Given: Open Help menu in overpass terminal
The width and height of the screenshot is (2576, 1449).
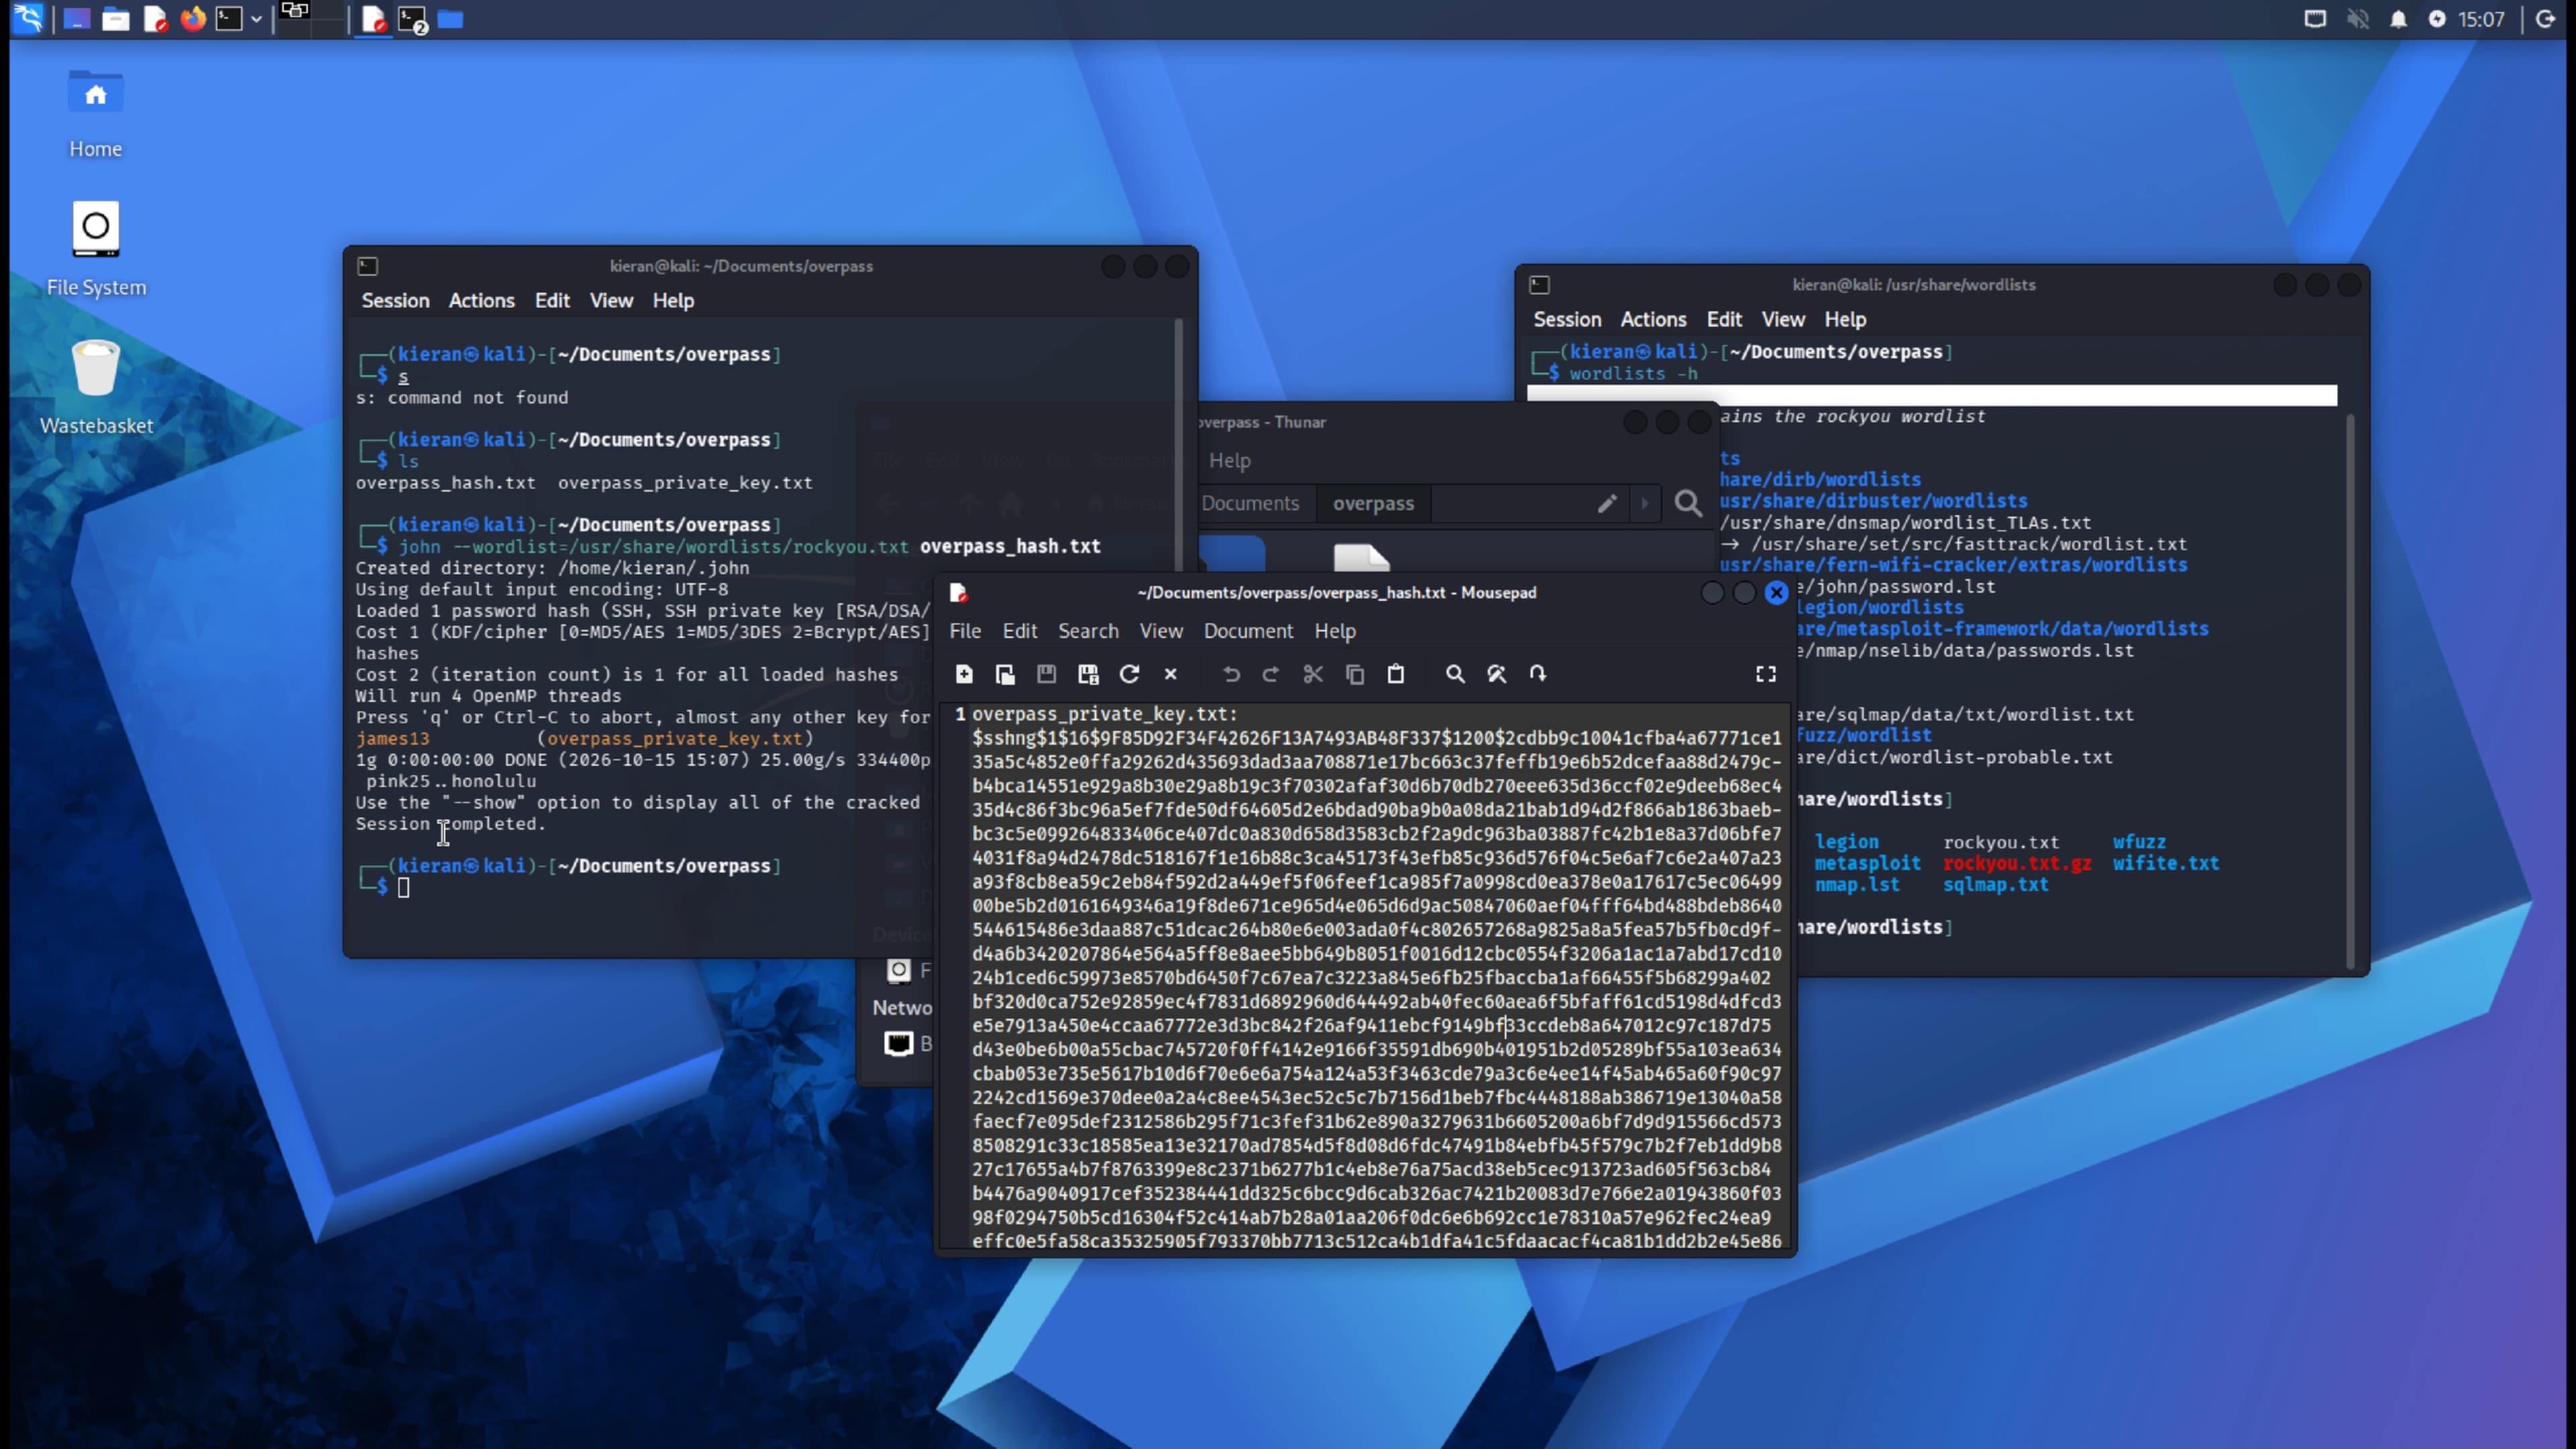Looking at the screenshot, I should (x=673, y=301).
